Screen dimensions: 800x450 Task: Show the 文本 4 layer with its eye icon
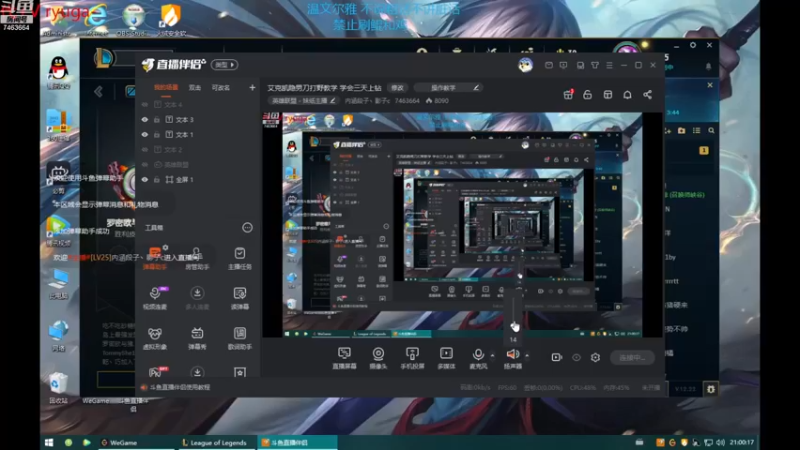[145, 105]
